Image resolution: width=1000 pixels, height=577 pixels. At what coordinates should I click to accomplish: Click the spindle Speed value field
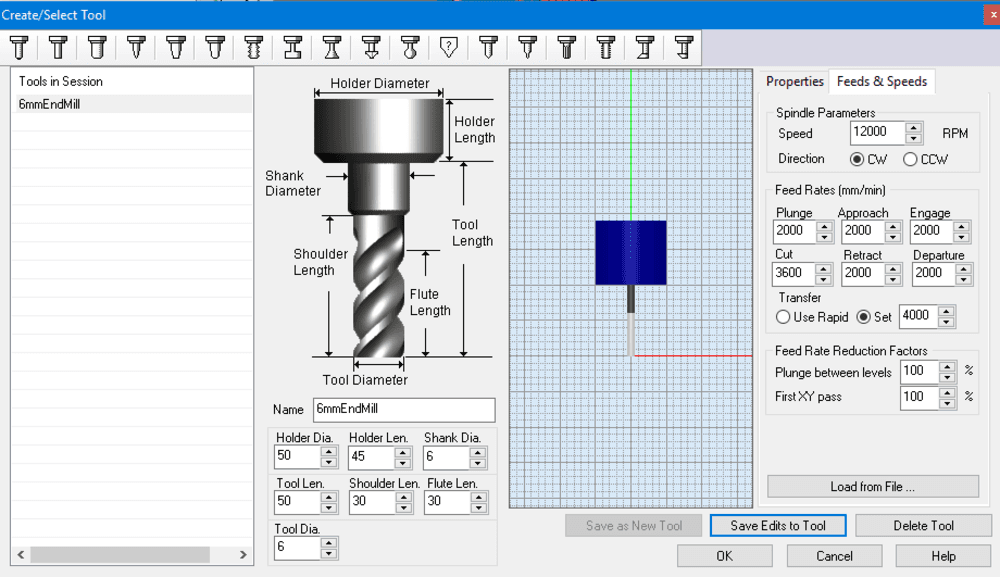pyautogui.click(x=878, y=133)
